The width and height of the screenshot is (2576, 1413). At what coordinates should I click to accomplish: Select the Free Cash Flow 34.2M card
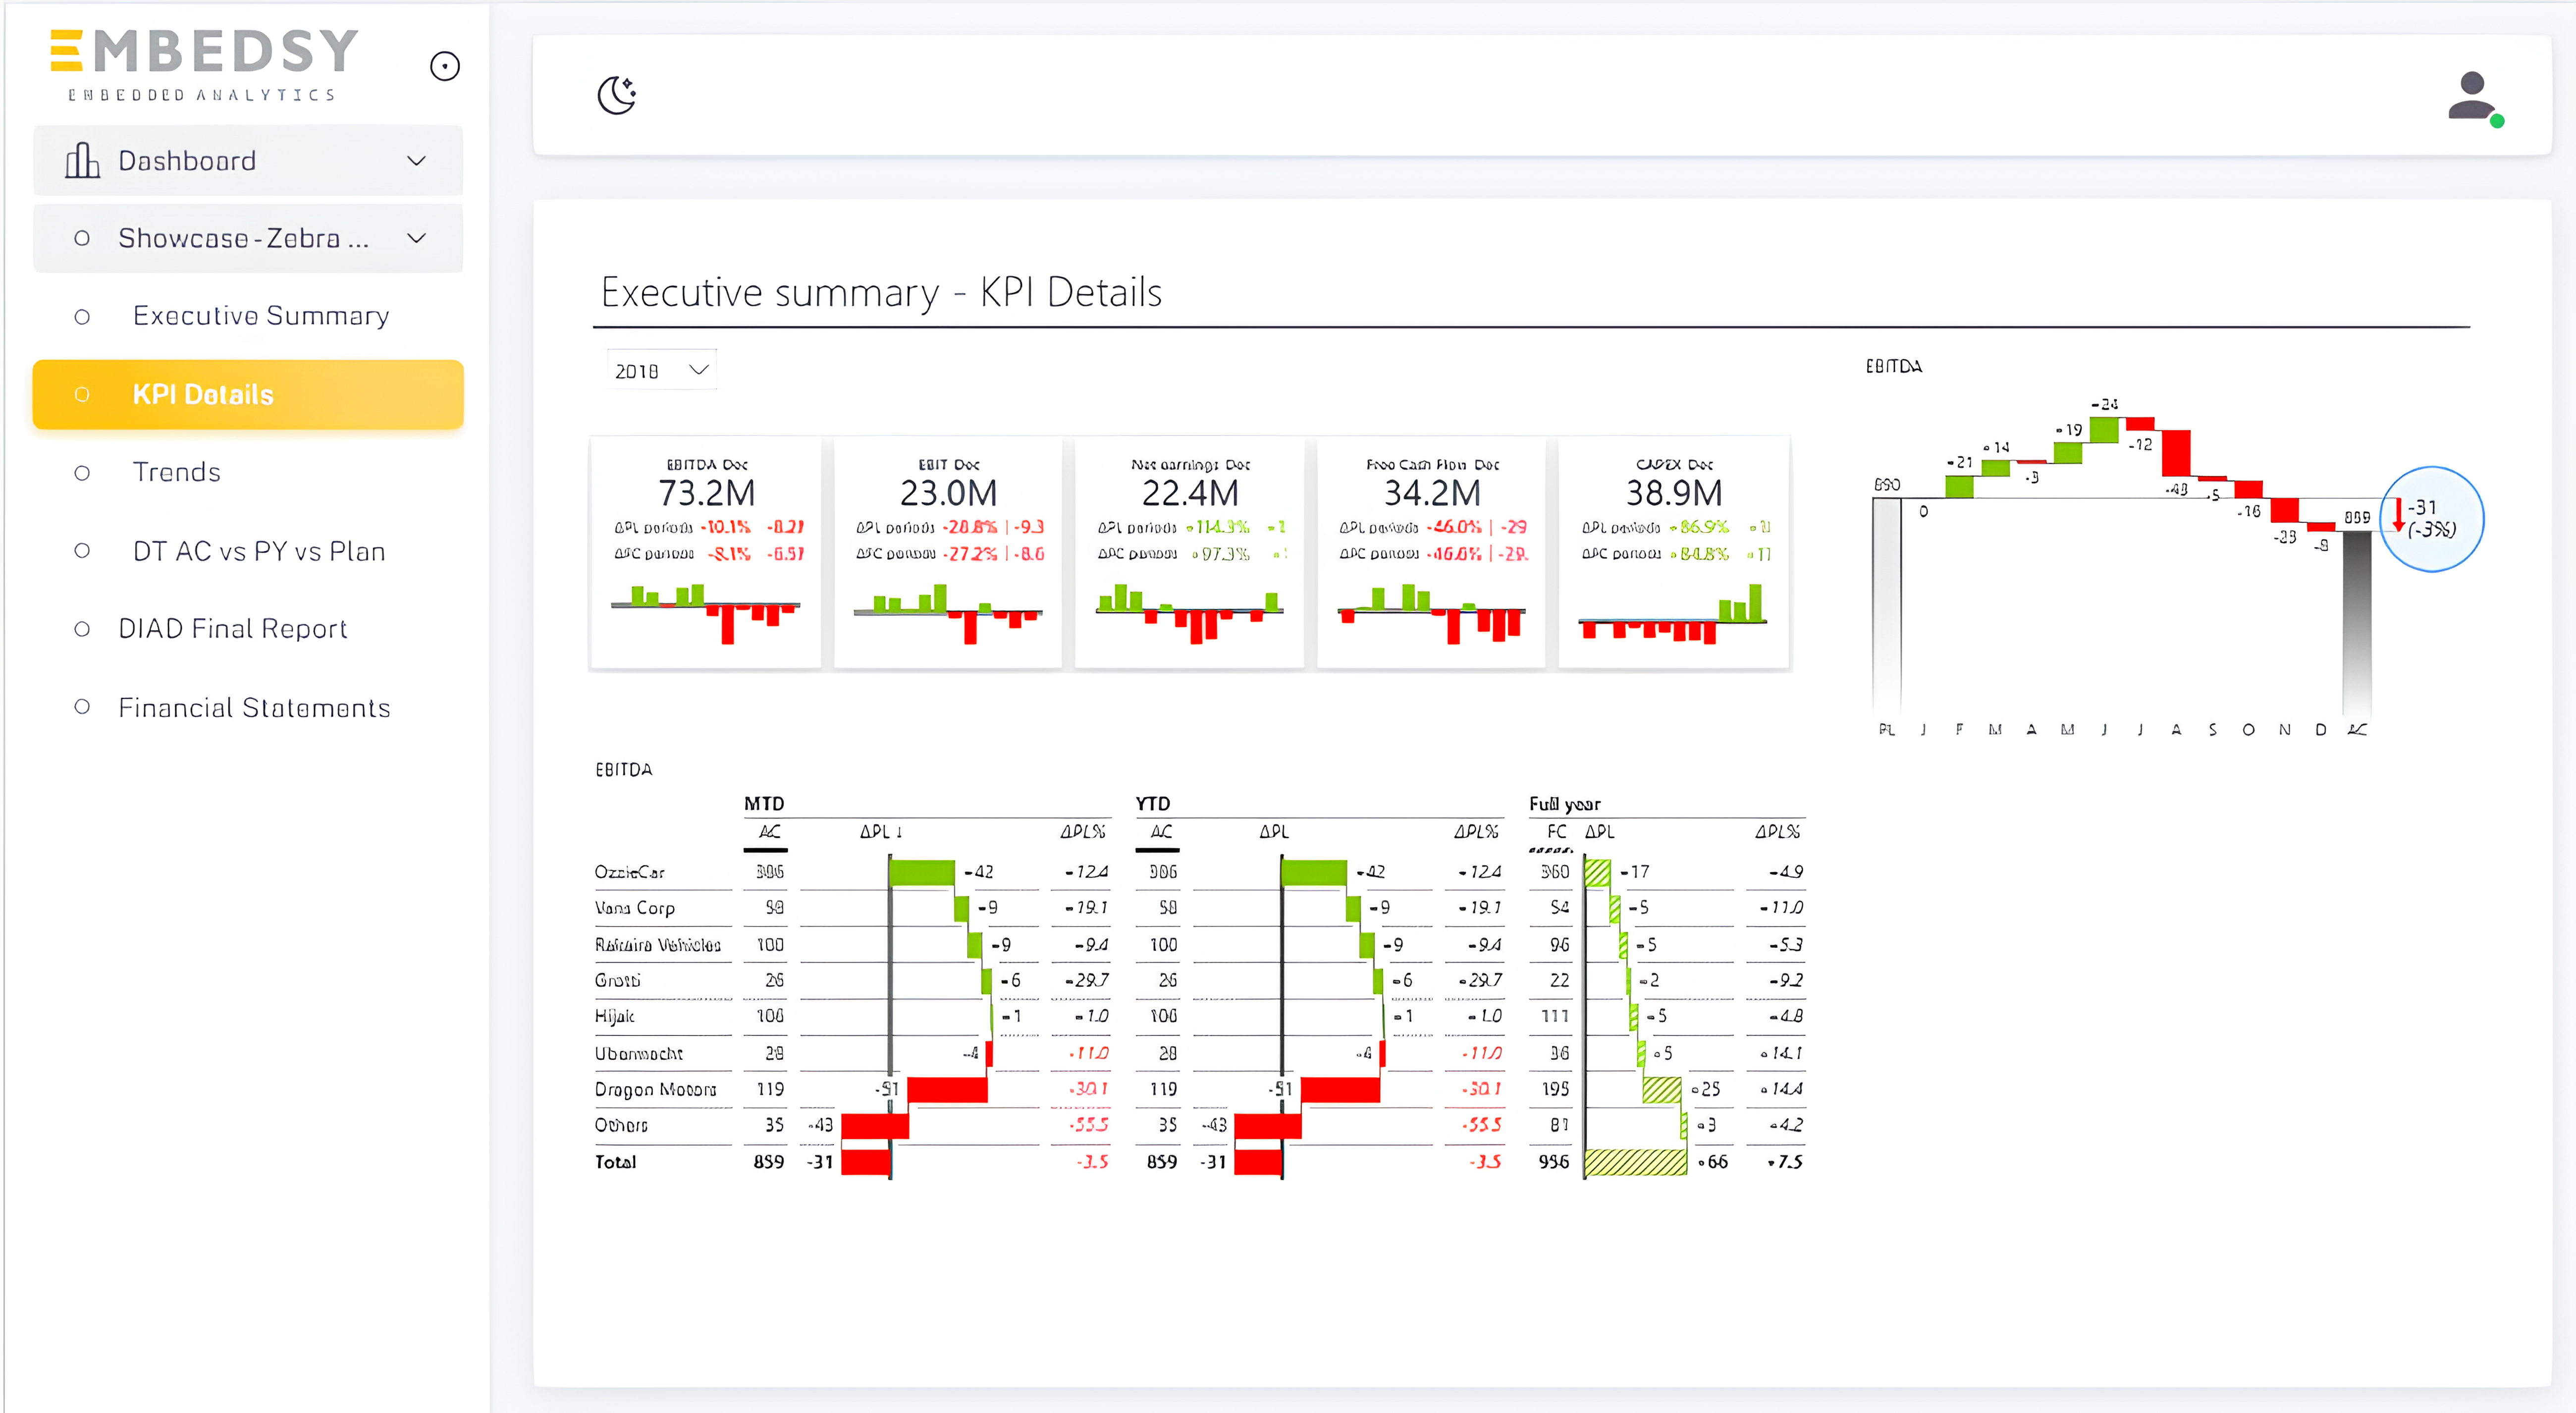click(x=1431, y=552)
